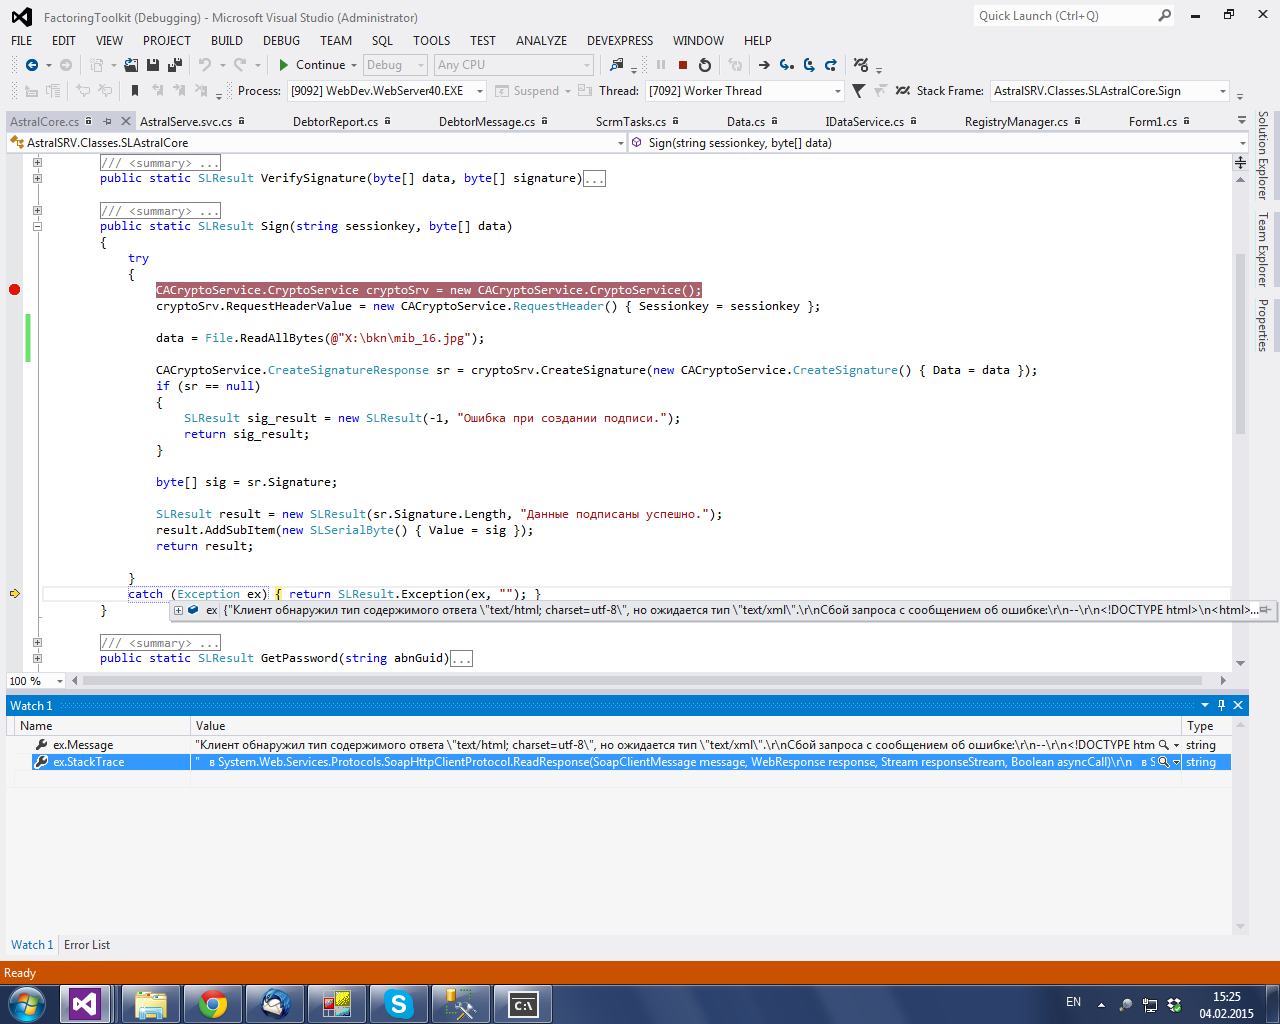Open the Process combo box

387,91
